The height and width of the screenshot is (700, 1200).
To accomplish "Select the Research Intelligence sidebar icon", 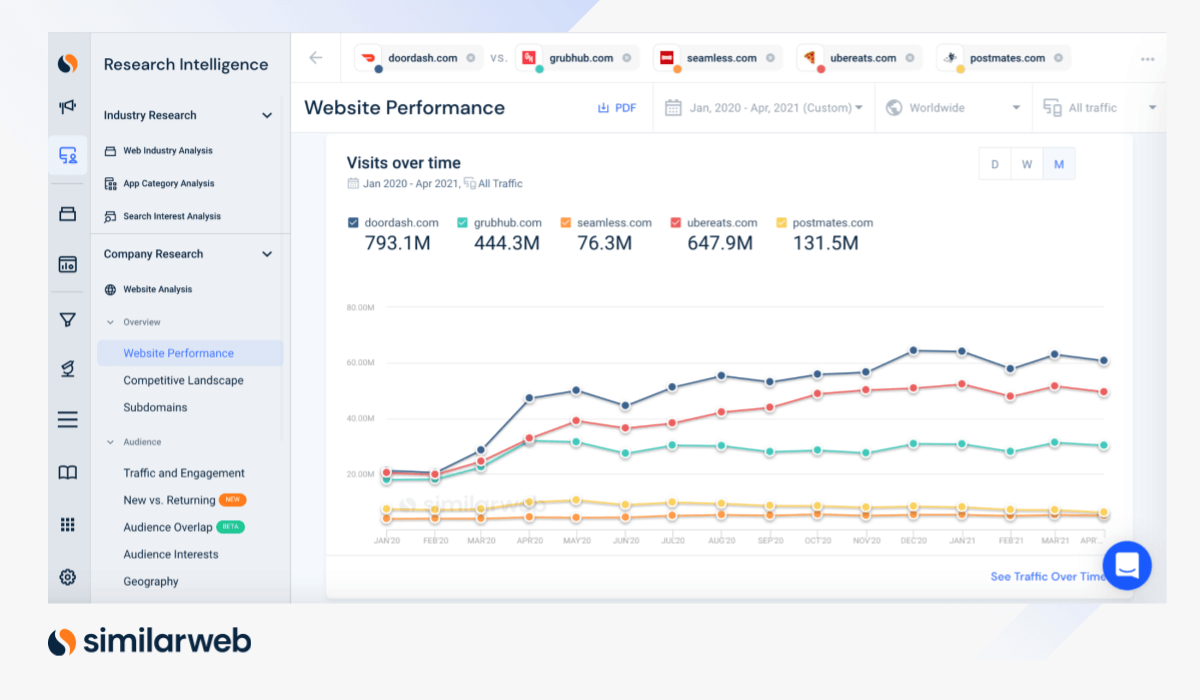I will tap(67, 155).
